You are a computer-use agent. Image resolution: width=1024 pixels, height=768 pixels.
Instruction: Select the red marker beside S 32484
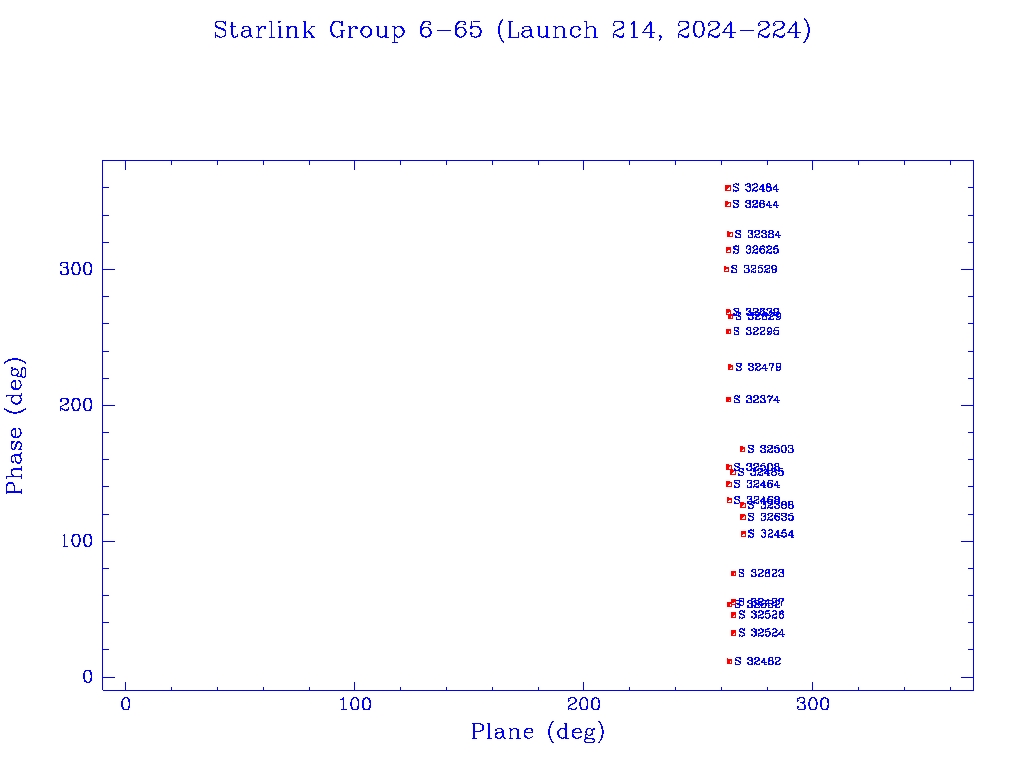[728, 188]
